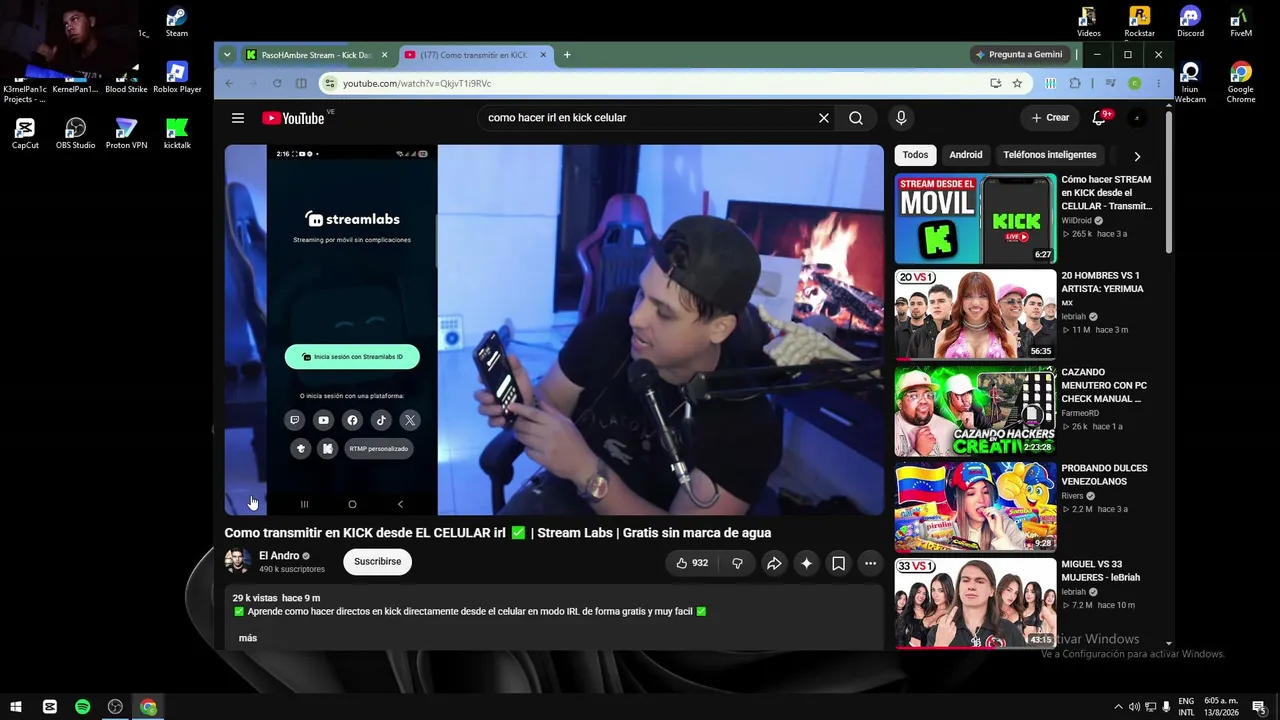Open YouTube notifications bell
Viewport: 1280px width, 720px height.
1100,118
